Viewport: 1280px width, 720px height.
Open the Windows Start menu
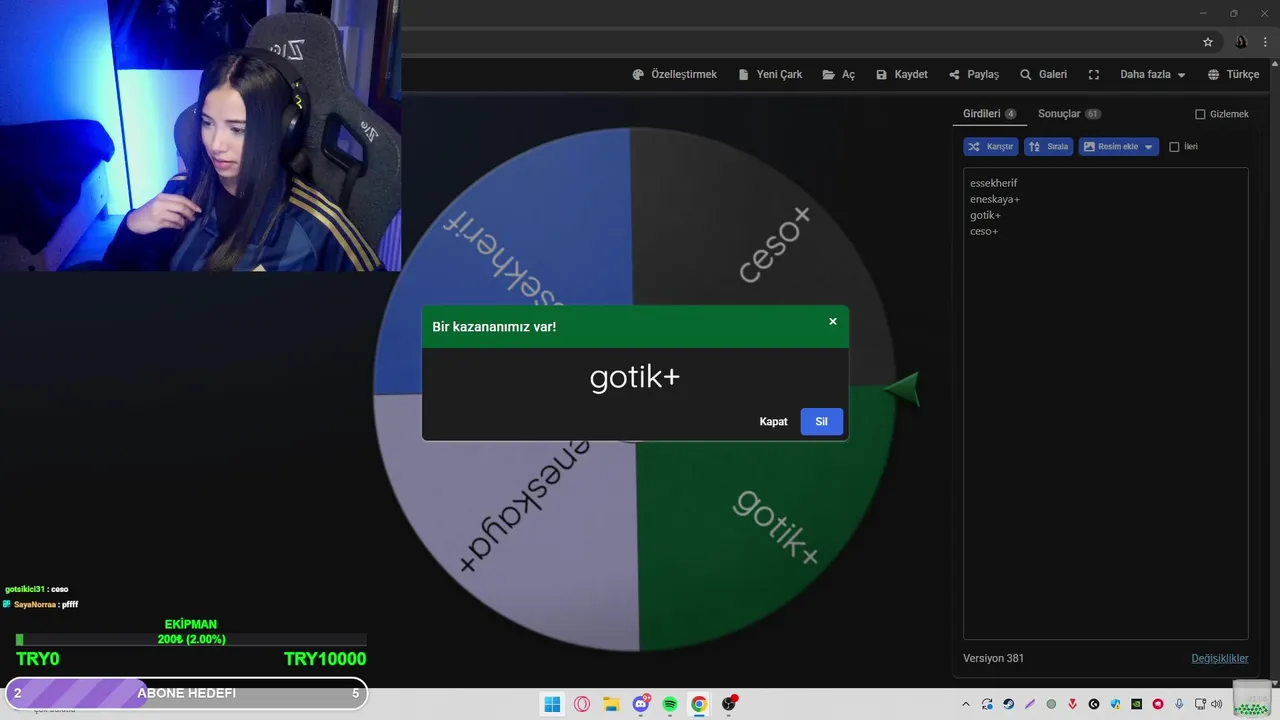tap(552, 704)
